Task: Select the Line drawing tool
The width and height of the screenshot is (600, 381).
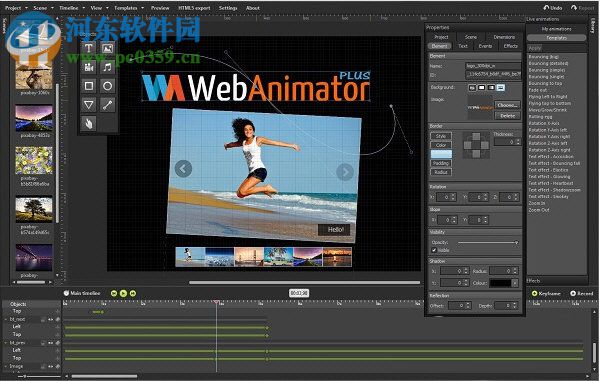Action: 108,104
